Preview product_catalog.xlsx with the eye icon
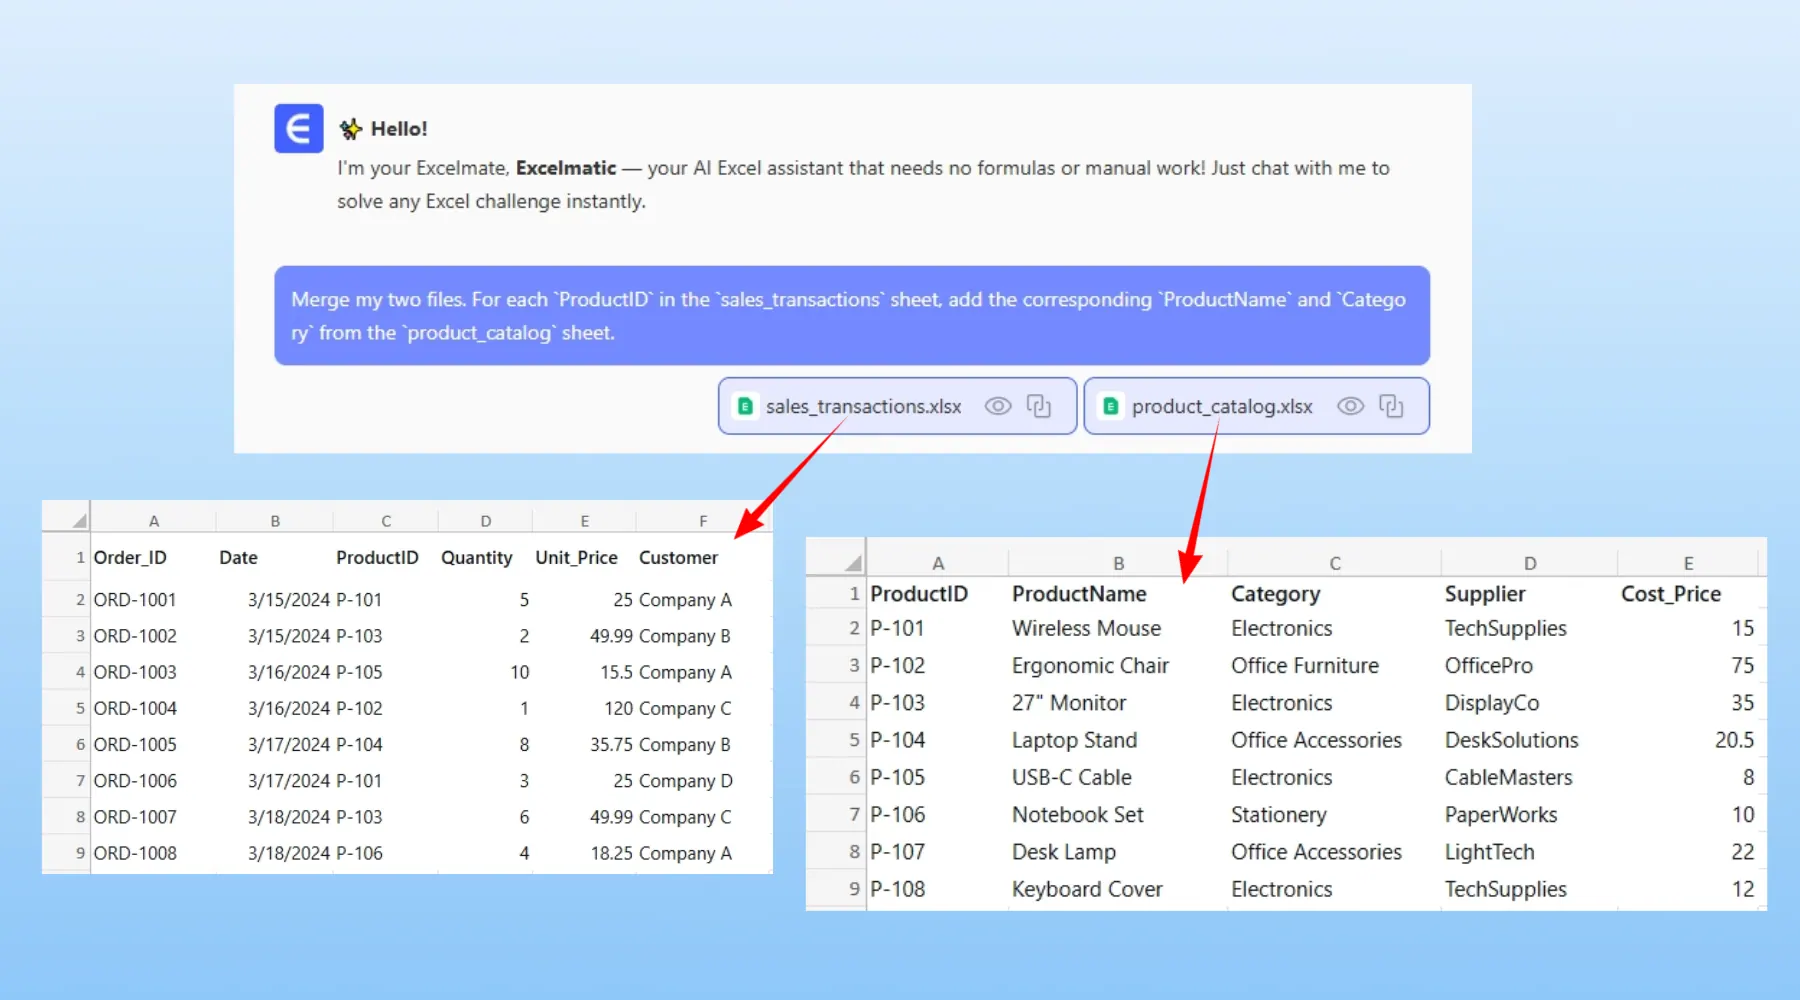The height and width of the screenshot is (1000, 1800). pos(1350,406)
